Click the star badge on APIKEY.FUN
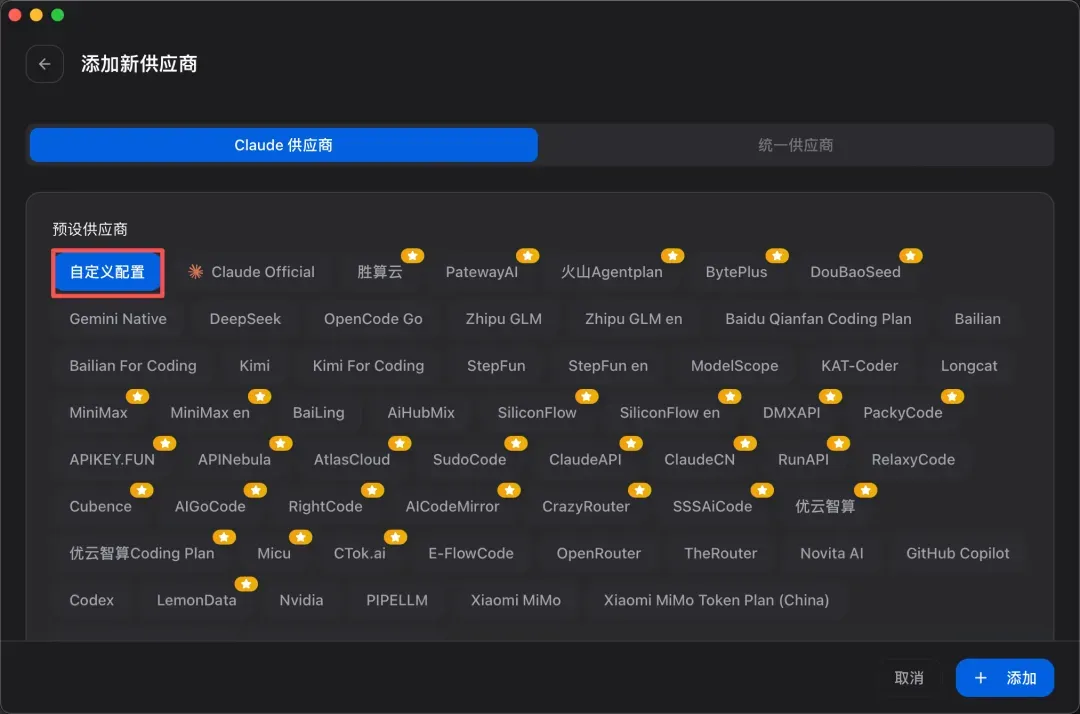This screenshot has width=1080, height=714. [x=165, y=443]
